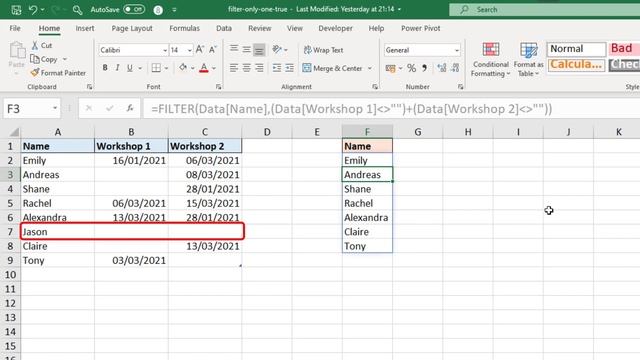Image resolution: width=640 pixels, height=360 pixels.
Task: Click the Select All corner triangle
Action: [x=14, y=132]
